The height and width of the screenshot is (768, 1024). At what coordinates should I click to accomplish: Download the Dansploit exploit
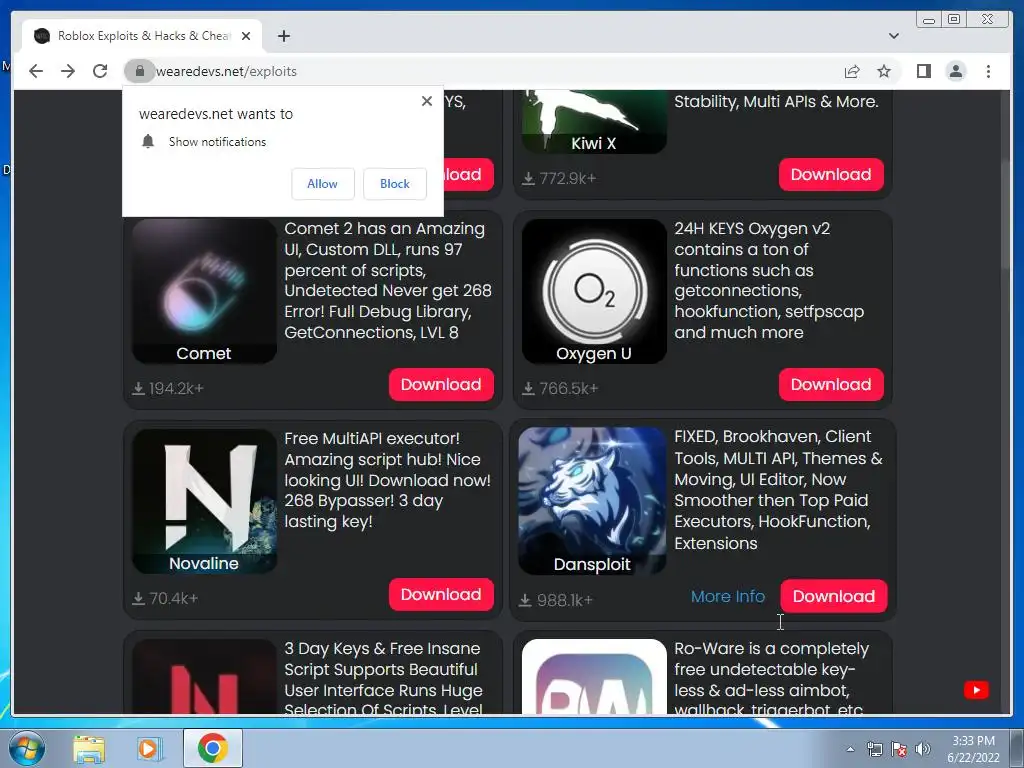point(833,596)
